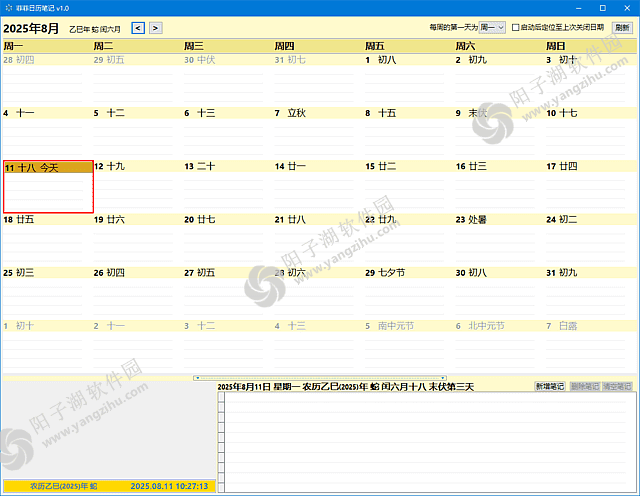Go to next month arrow button
The width and height of the screenshot is (640, 496).
click(x=156, y=28)
